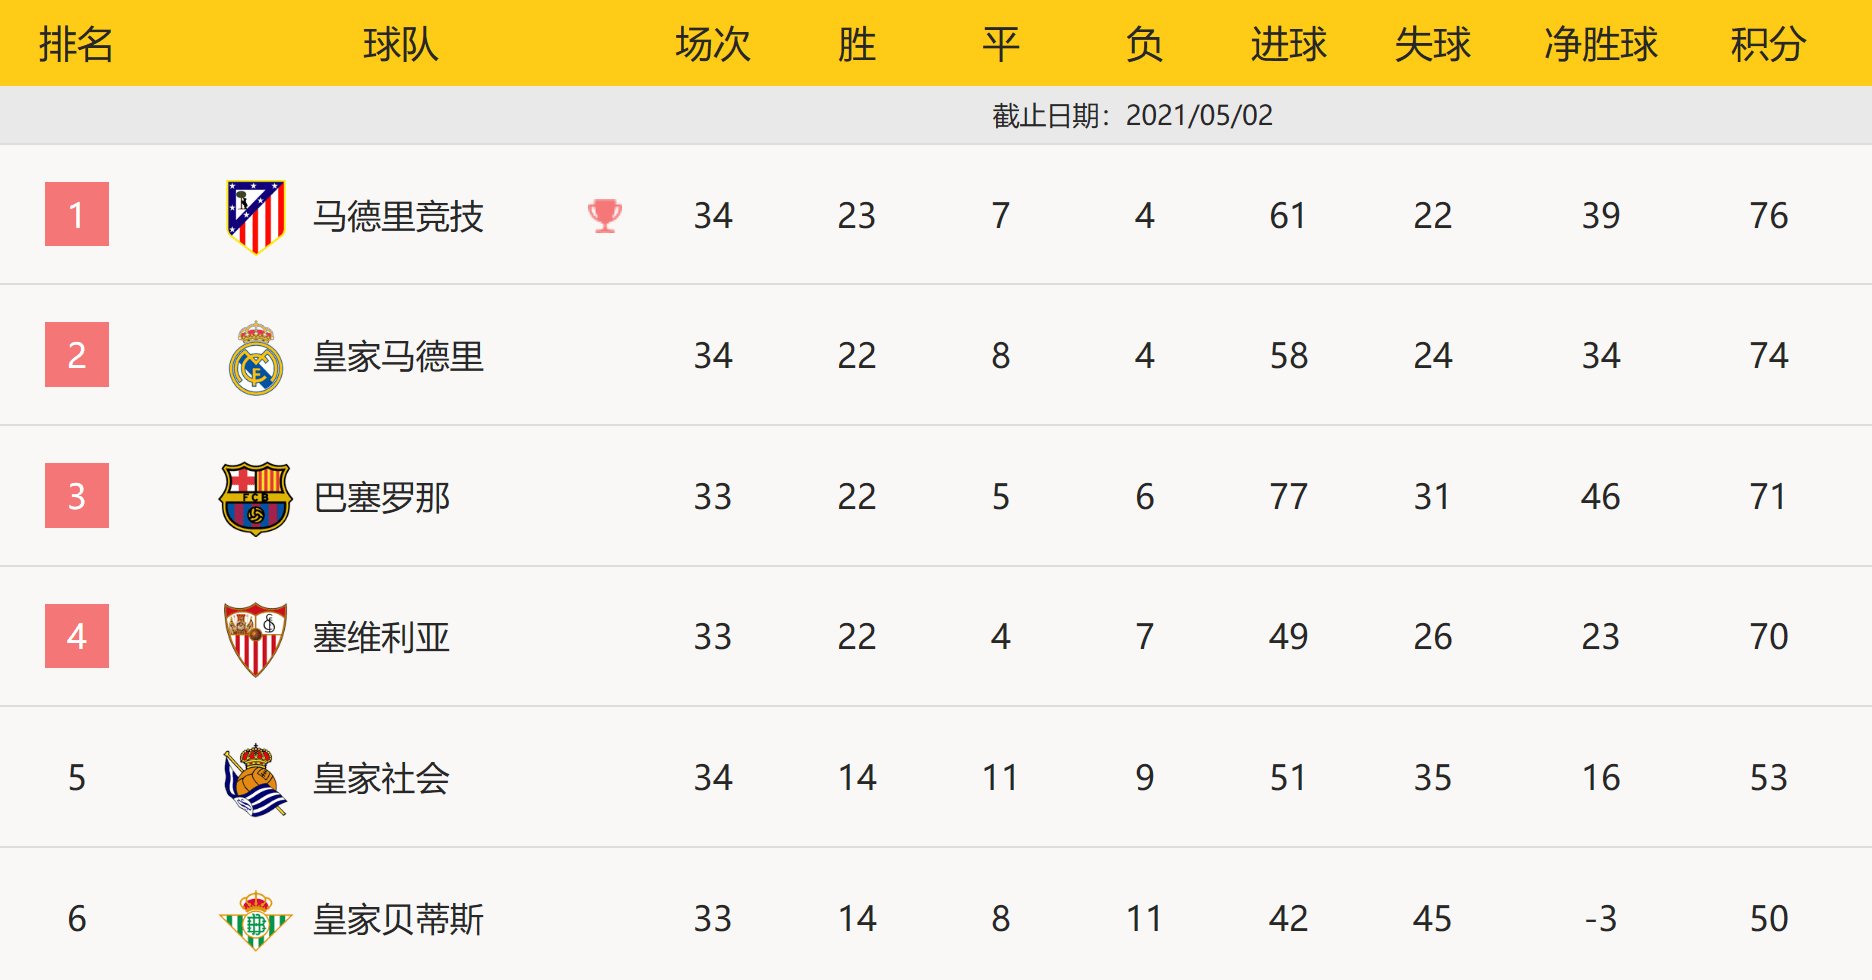Click the 场次 column header
Viewport: 1872px width, 980px height.
[x=712, y=44]
